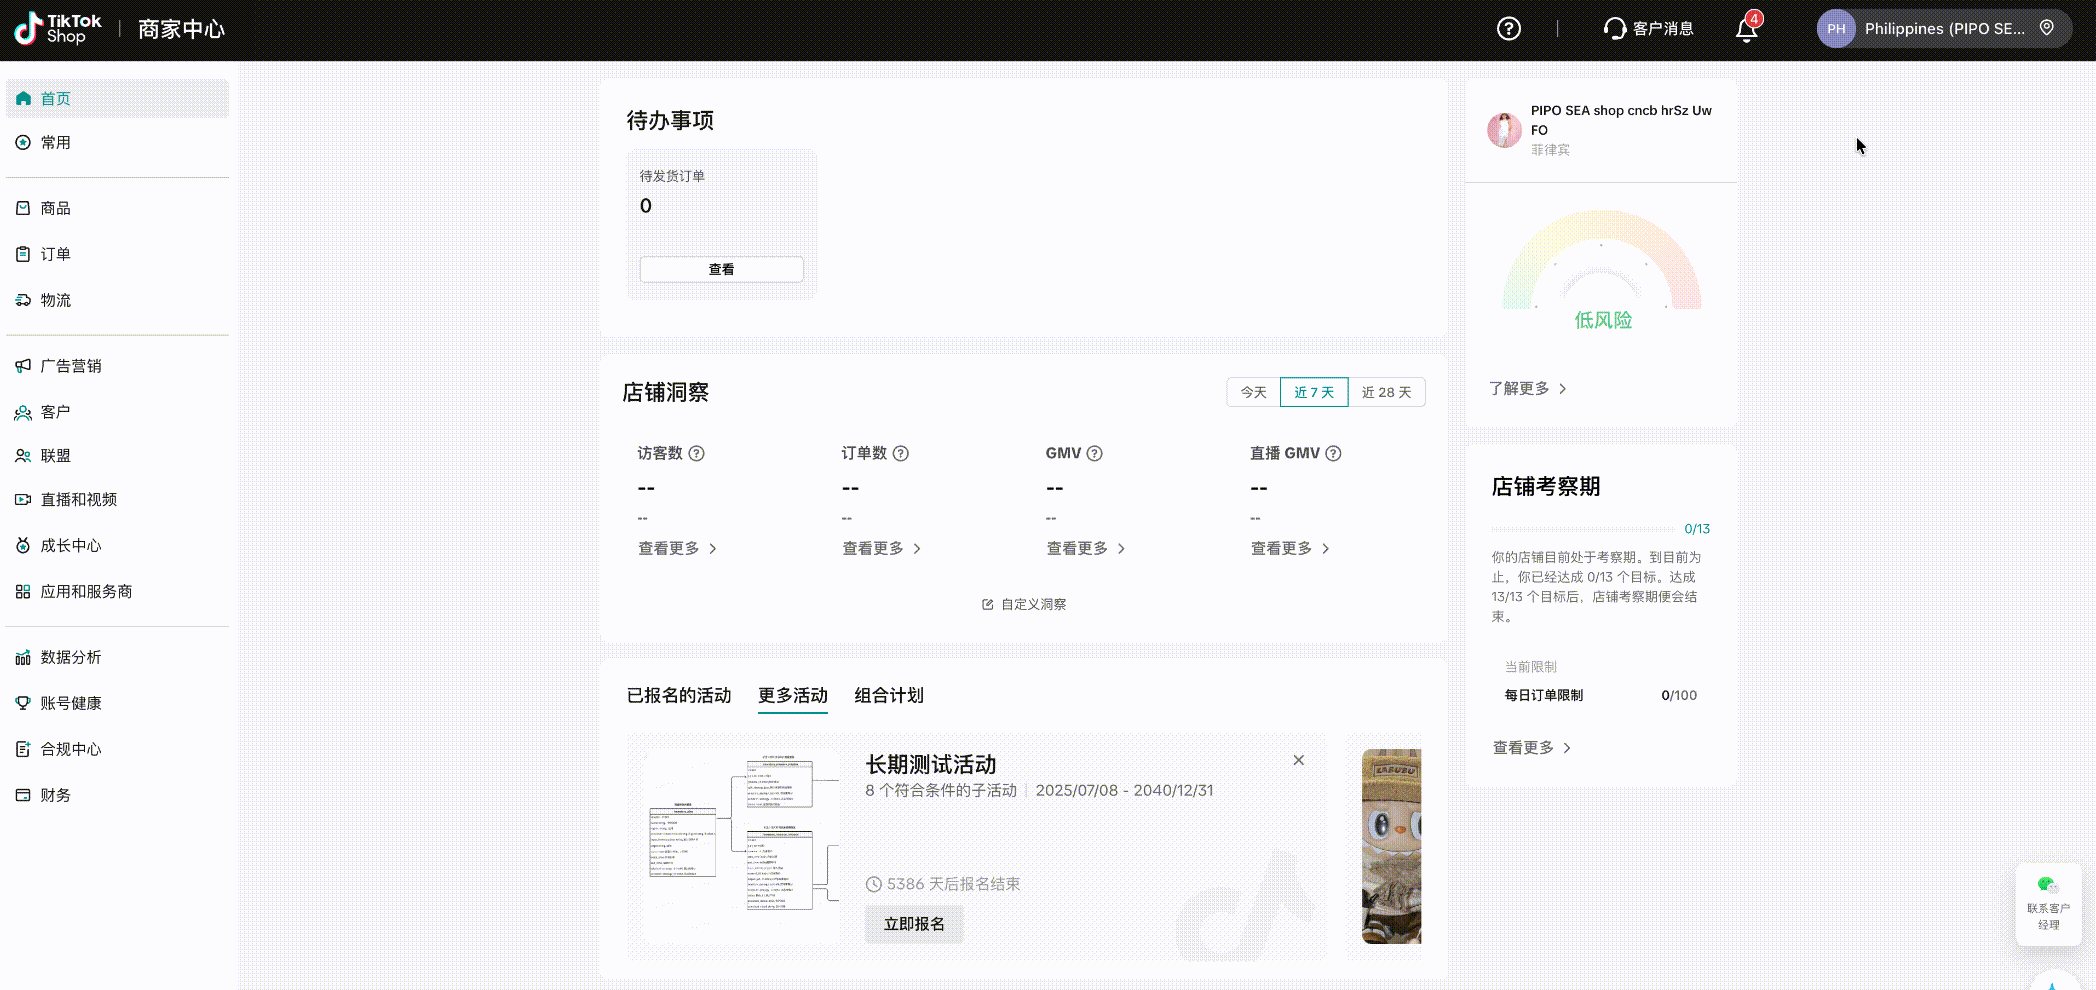Click the customer messages headset icon

coord(1614,29)
